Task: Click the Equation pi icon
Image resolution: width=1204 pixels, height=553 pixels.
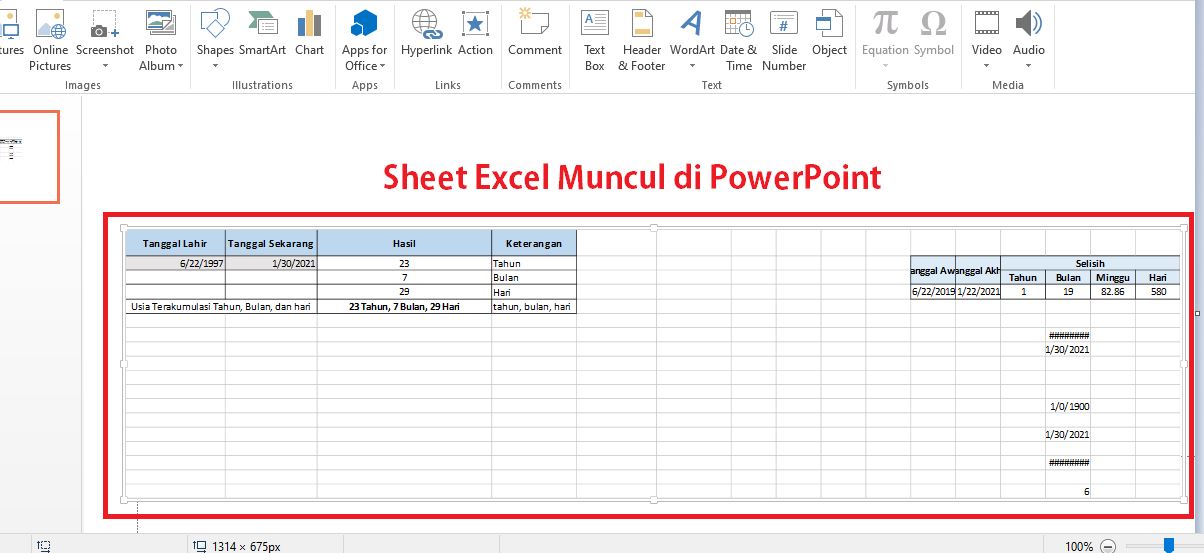Action: click(885, 23)
